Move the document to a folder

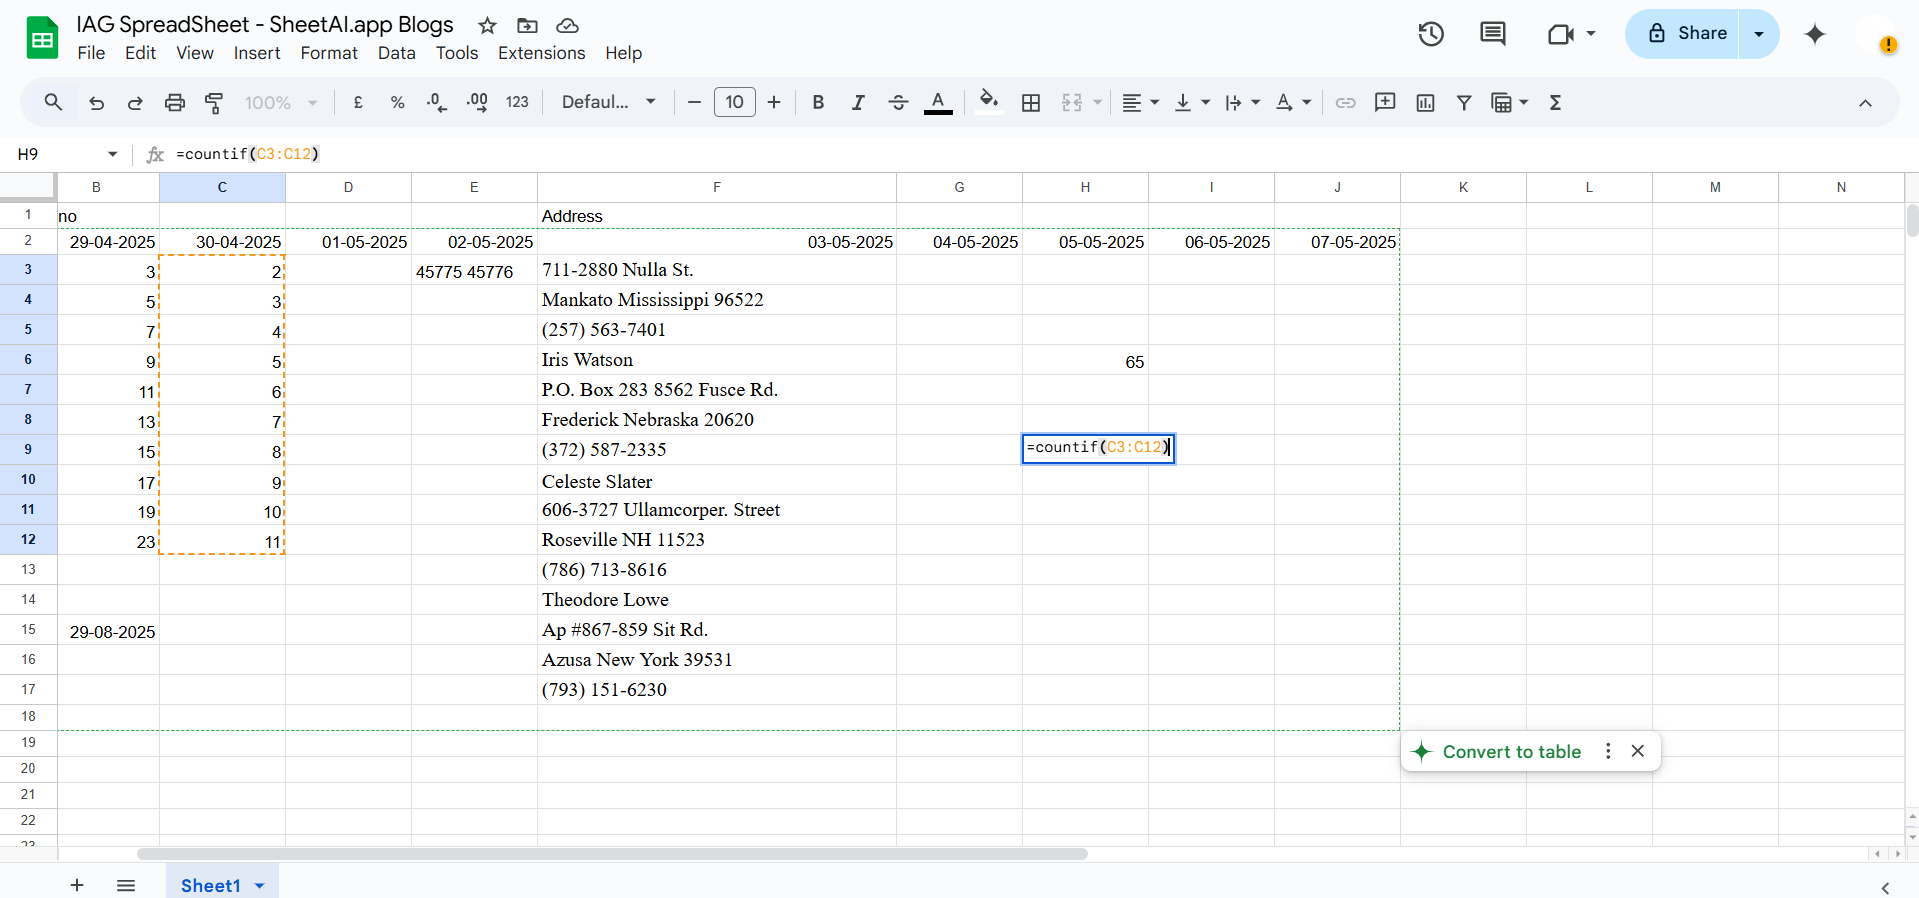coord(527,25)
